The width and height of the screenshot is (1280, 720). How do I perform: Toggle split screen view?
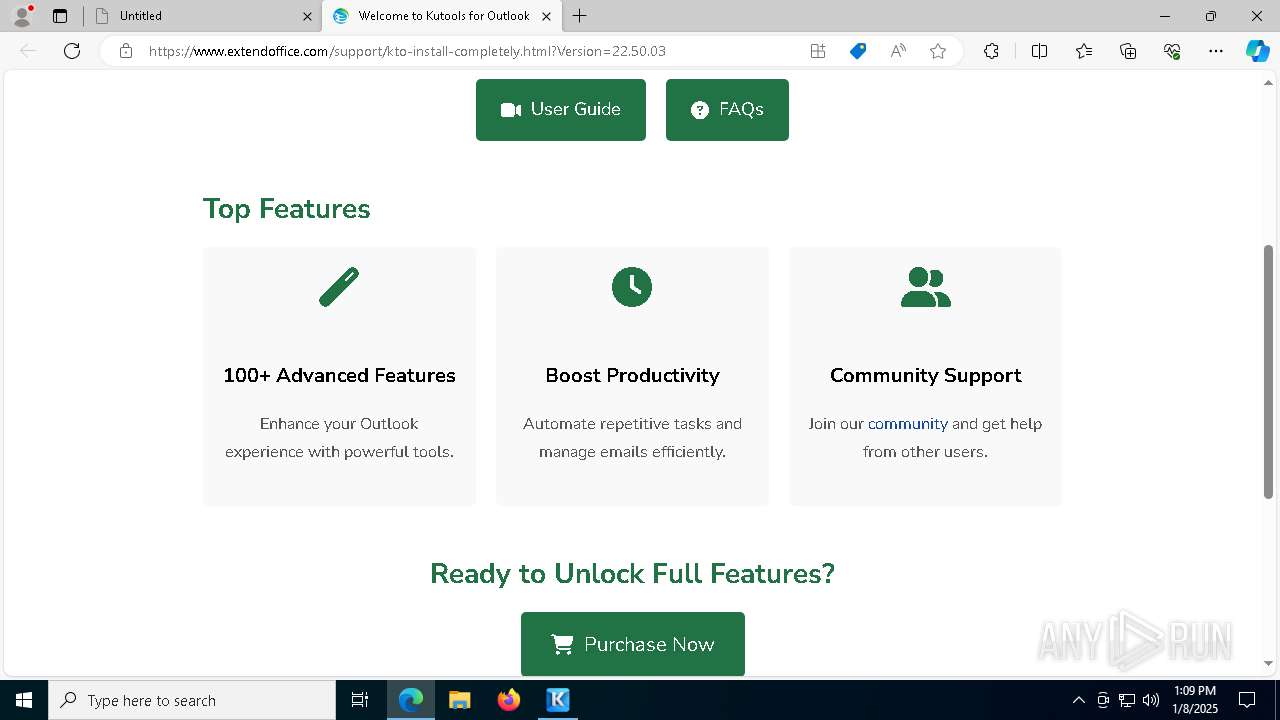(1039, 51)
